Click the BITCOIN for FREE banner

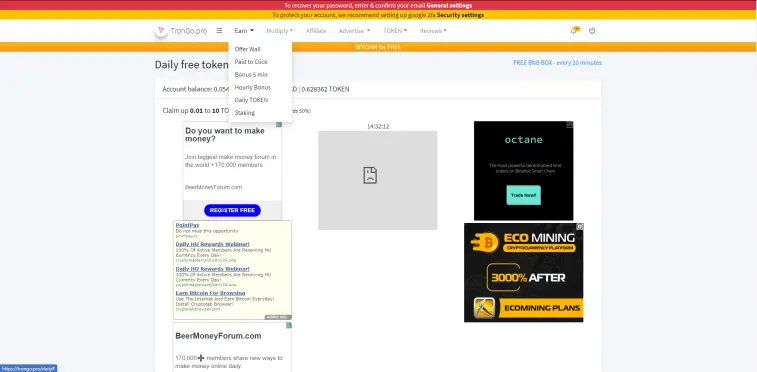click(x=378, y=47)
